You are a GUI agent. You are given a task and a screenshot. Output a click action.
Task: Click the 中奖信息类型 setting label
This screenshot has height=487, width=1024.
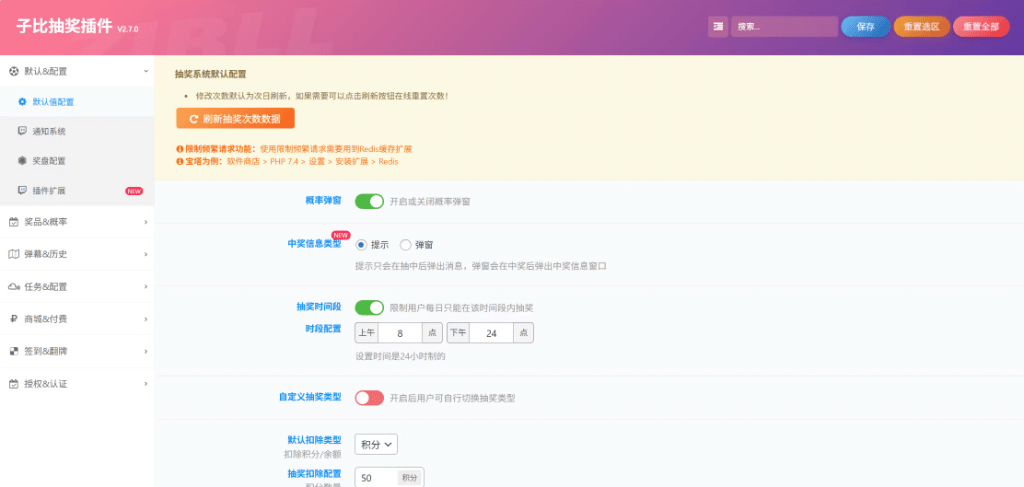coord(314,243)
